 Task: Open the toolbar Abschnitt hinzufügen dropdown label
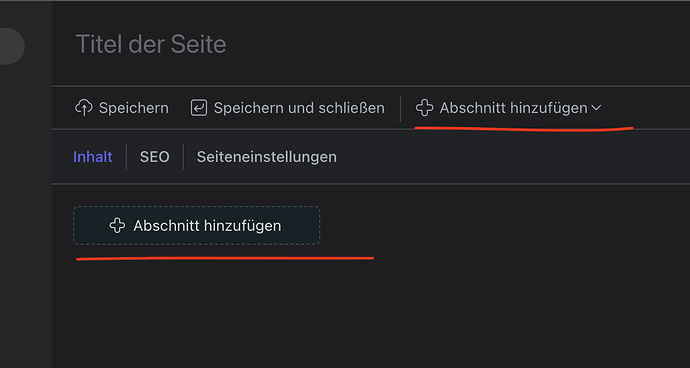[x=513, y=108]
